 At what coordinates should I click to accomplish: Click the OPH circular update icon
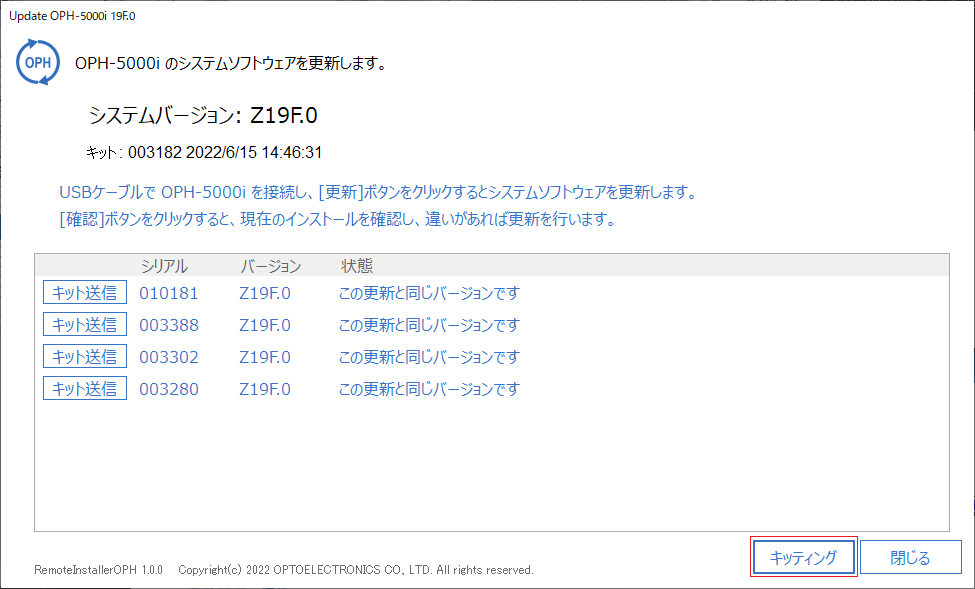coord(38,62)
